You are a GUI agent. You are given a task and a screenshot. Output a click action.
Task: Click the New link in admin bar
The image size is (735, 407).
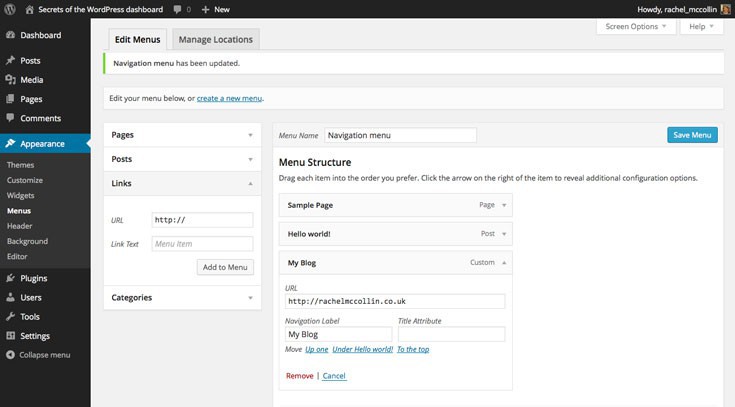(222, 9)
